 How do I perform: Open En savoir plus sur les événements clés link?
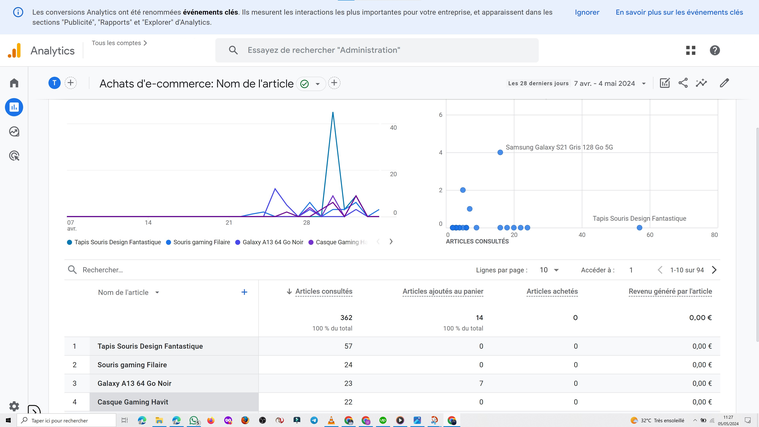pos(679,13)
